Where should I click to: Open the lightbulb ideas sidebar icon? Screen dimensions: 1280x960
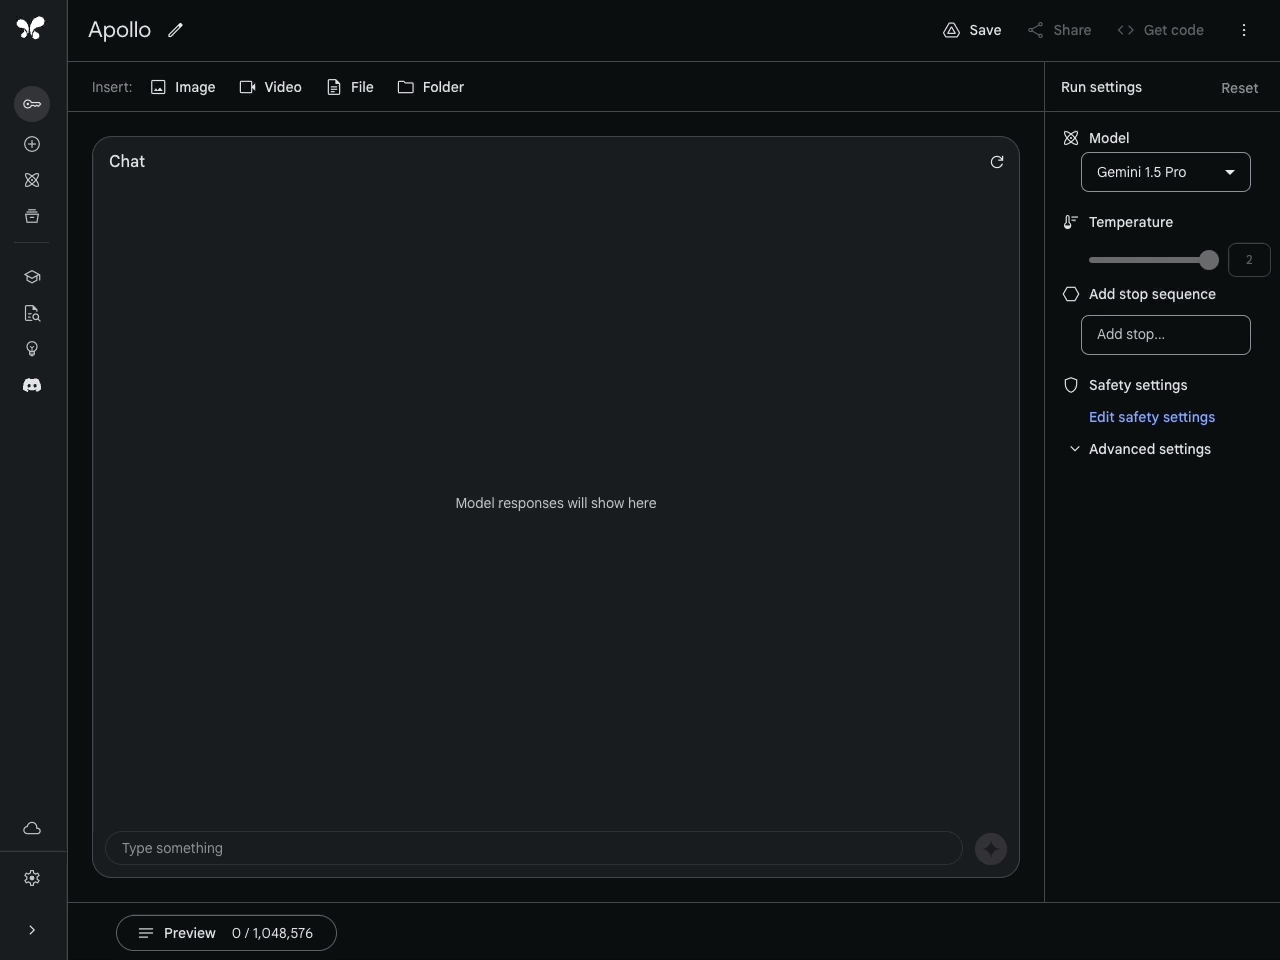coord(32,349)
